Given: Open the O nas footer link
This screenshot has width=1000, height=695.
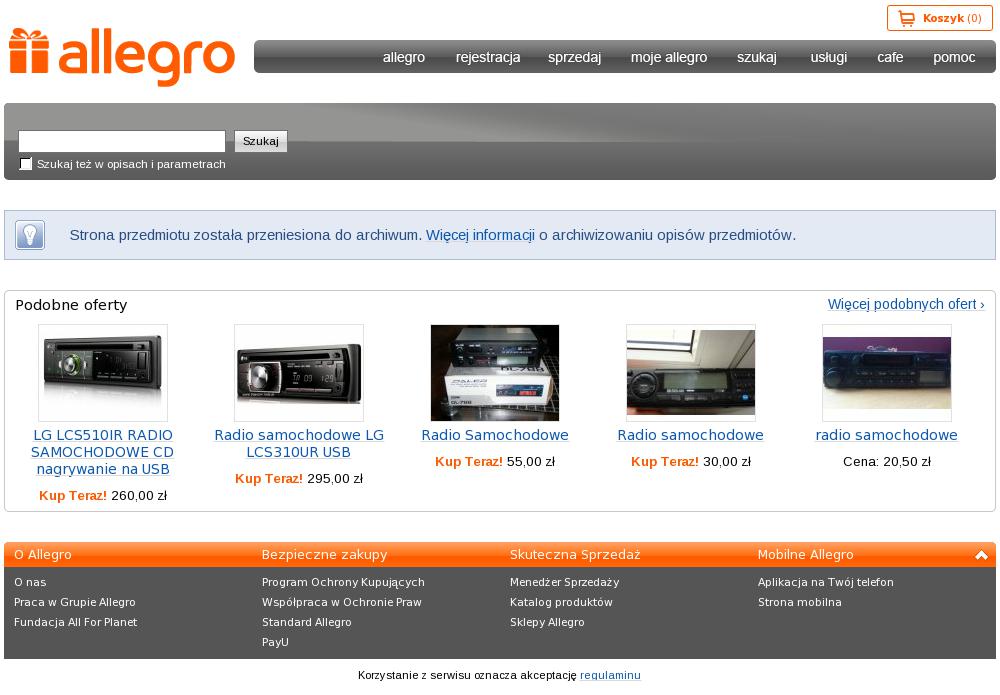Looking at the screenshot, I should (30, 582).
